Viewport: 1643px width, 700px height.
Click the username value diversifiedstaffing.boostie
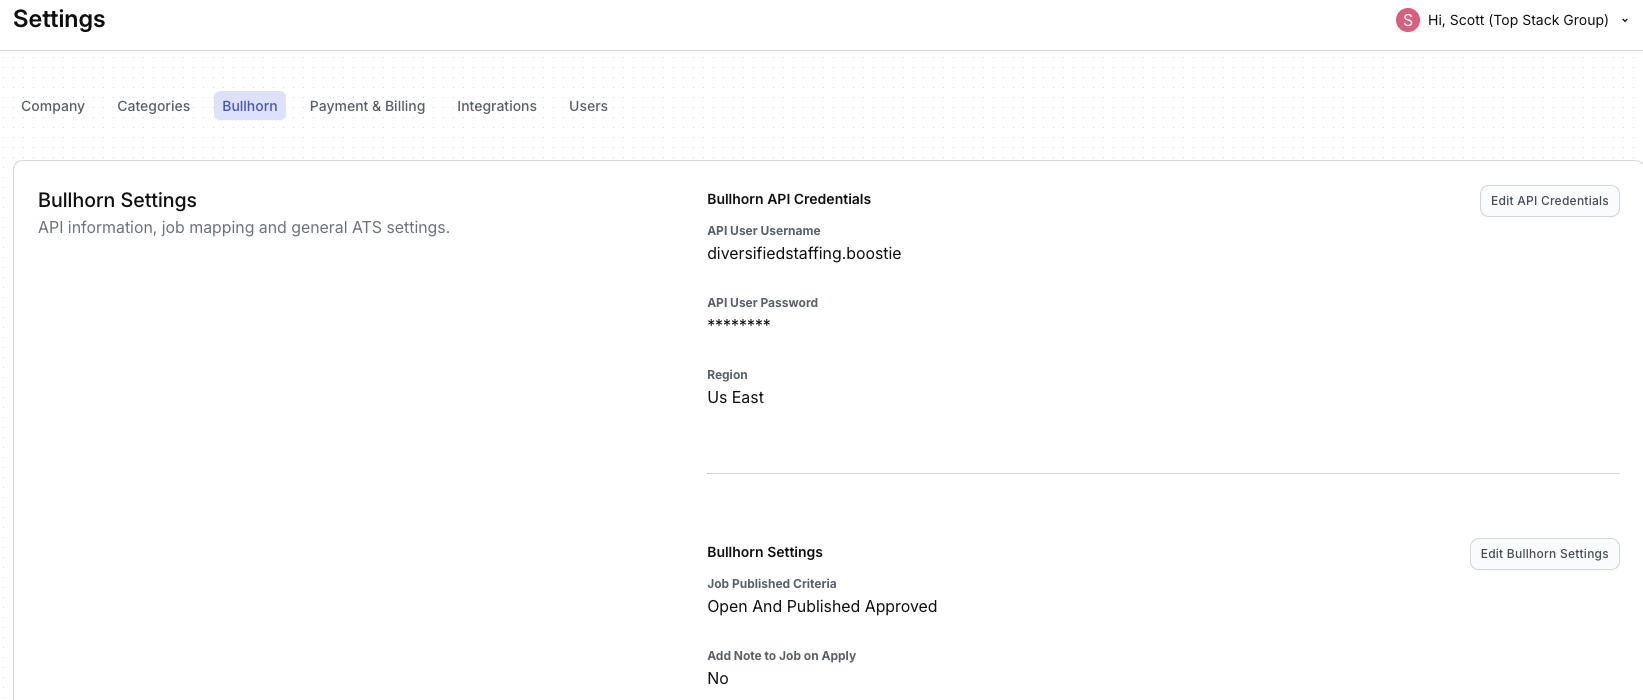pyautogui.click(x=804, y=254)
